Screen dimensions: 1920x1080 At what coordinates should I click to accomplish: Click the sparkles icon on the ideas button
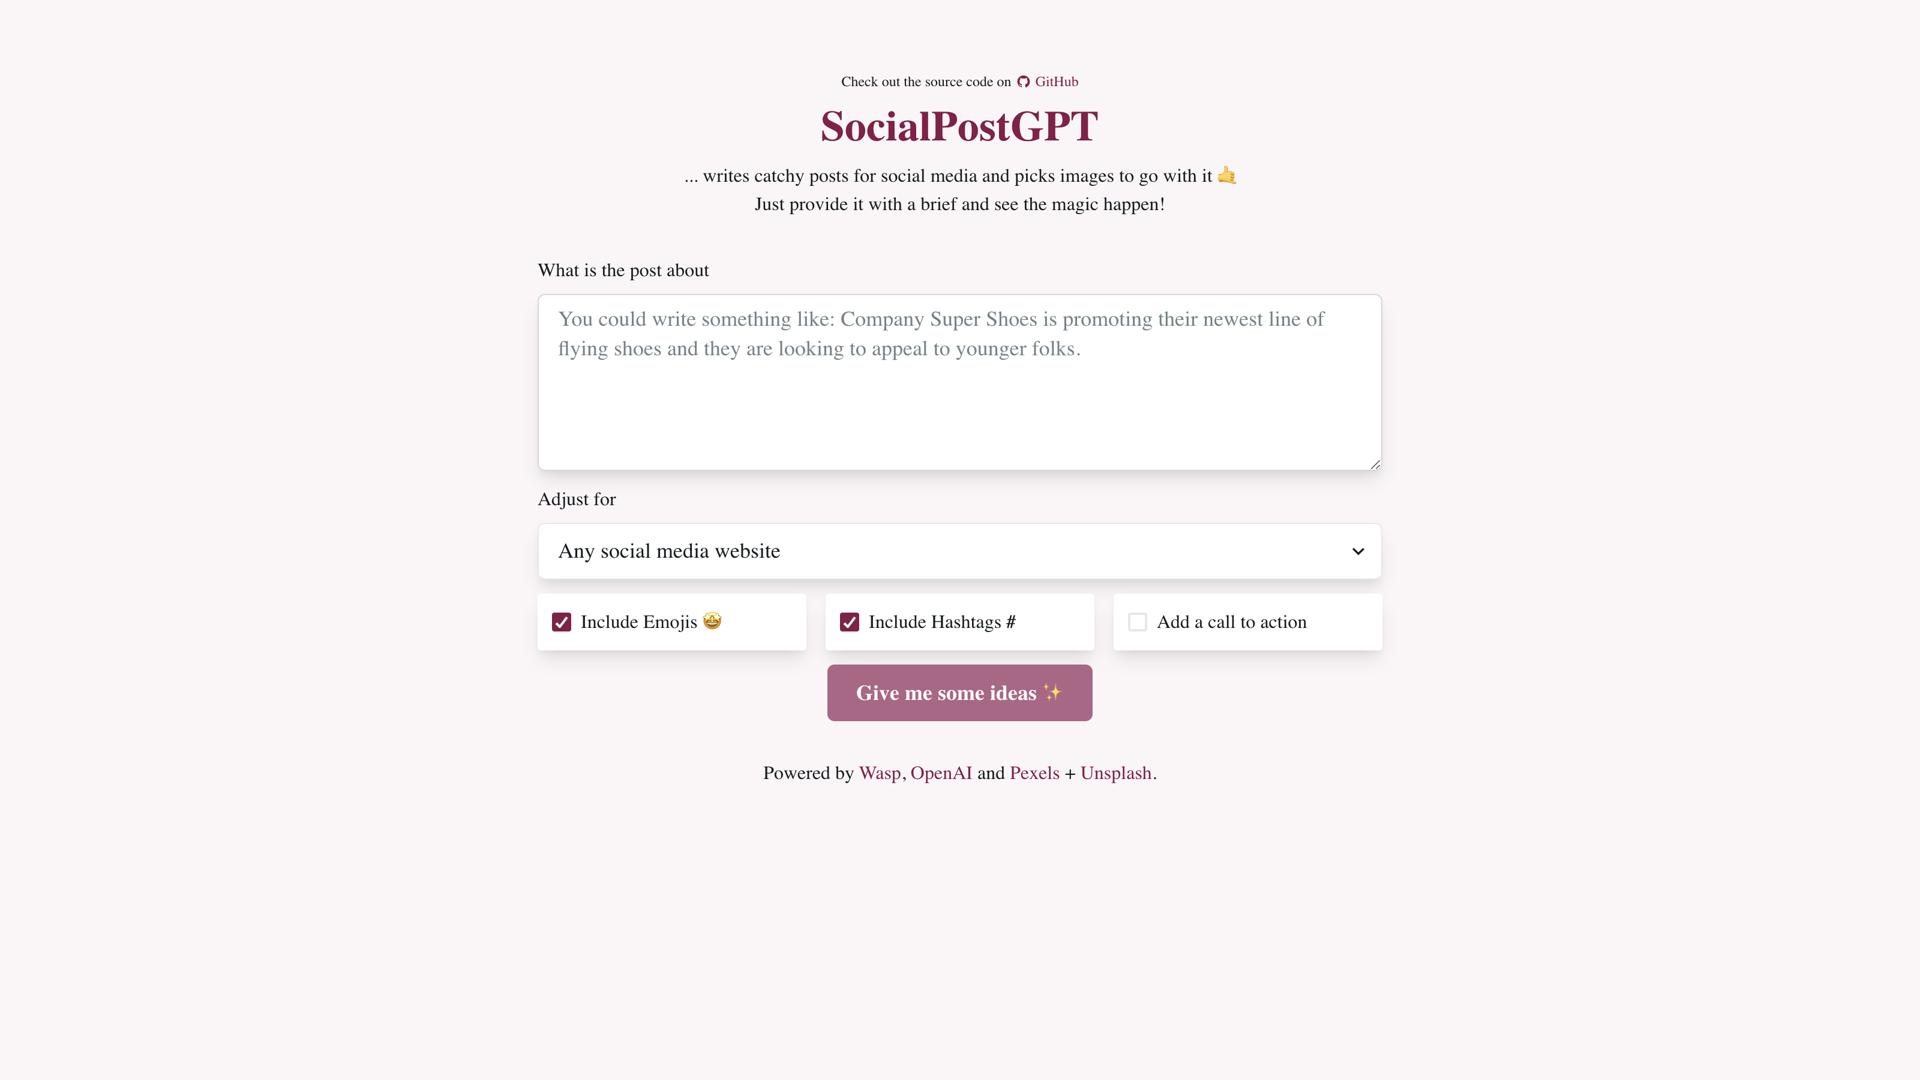tap(1052, 692)
